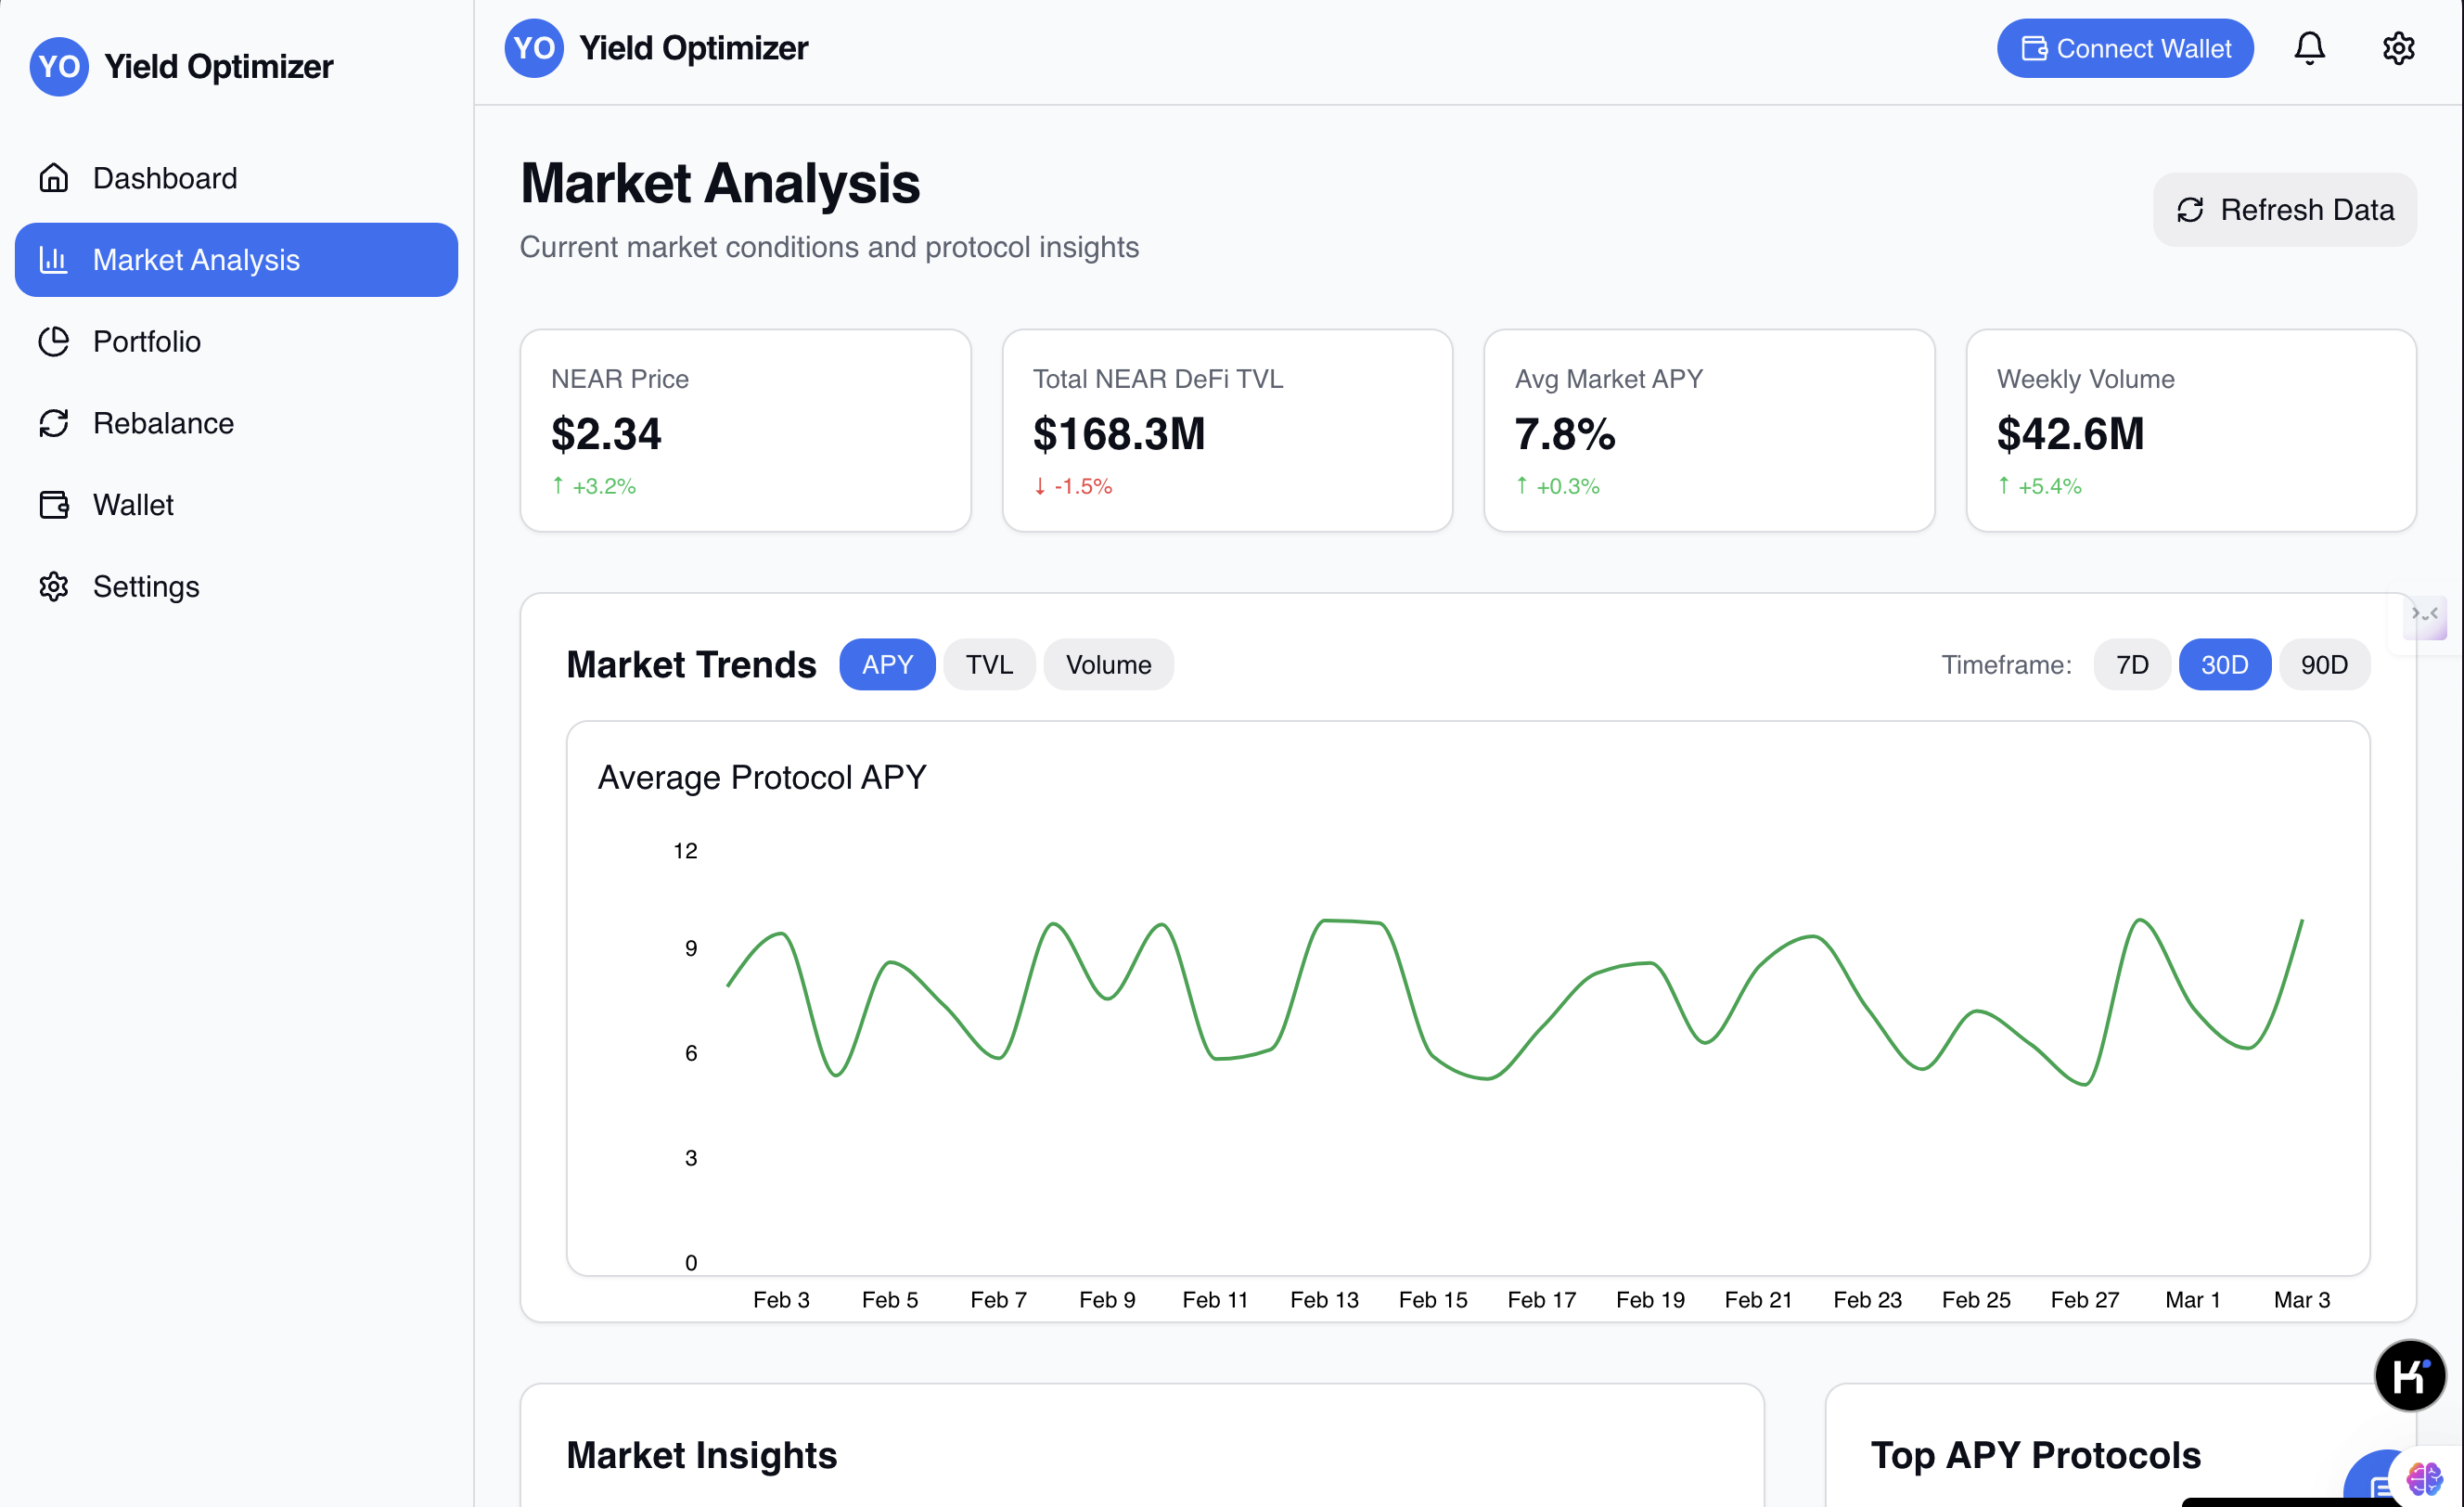Viewport: 2464px width, 1507px height.
Task: Go to Settings in sidebar menu
Action: (x=146, y=587)
